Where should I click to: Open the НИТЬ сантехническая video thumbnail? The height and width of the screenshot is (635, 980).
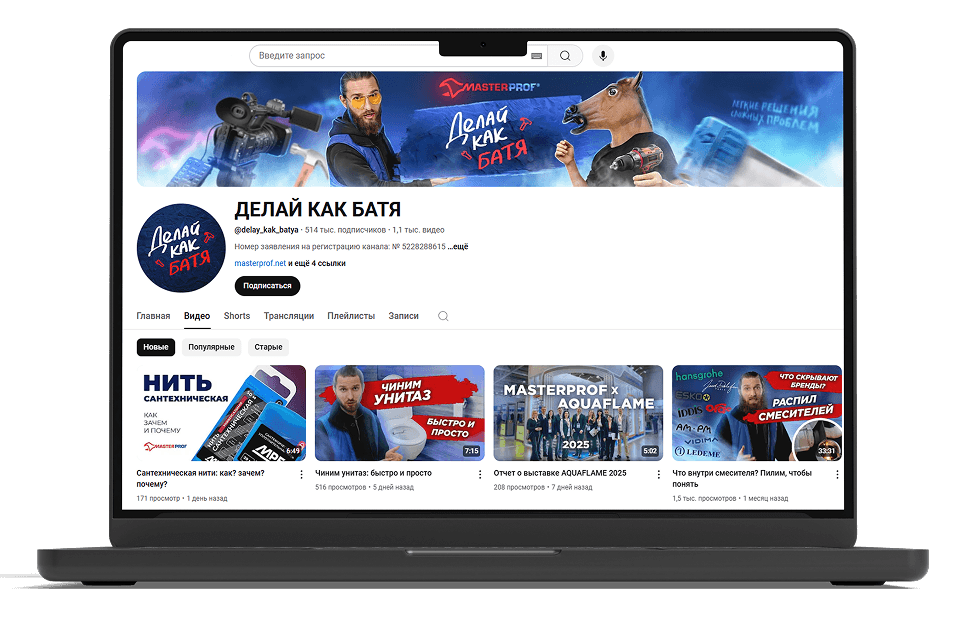pyautogui.click(x=221, y=413)
